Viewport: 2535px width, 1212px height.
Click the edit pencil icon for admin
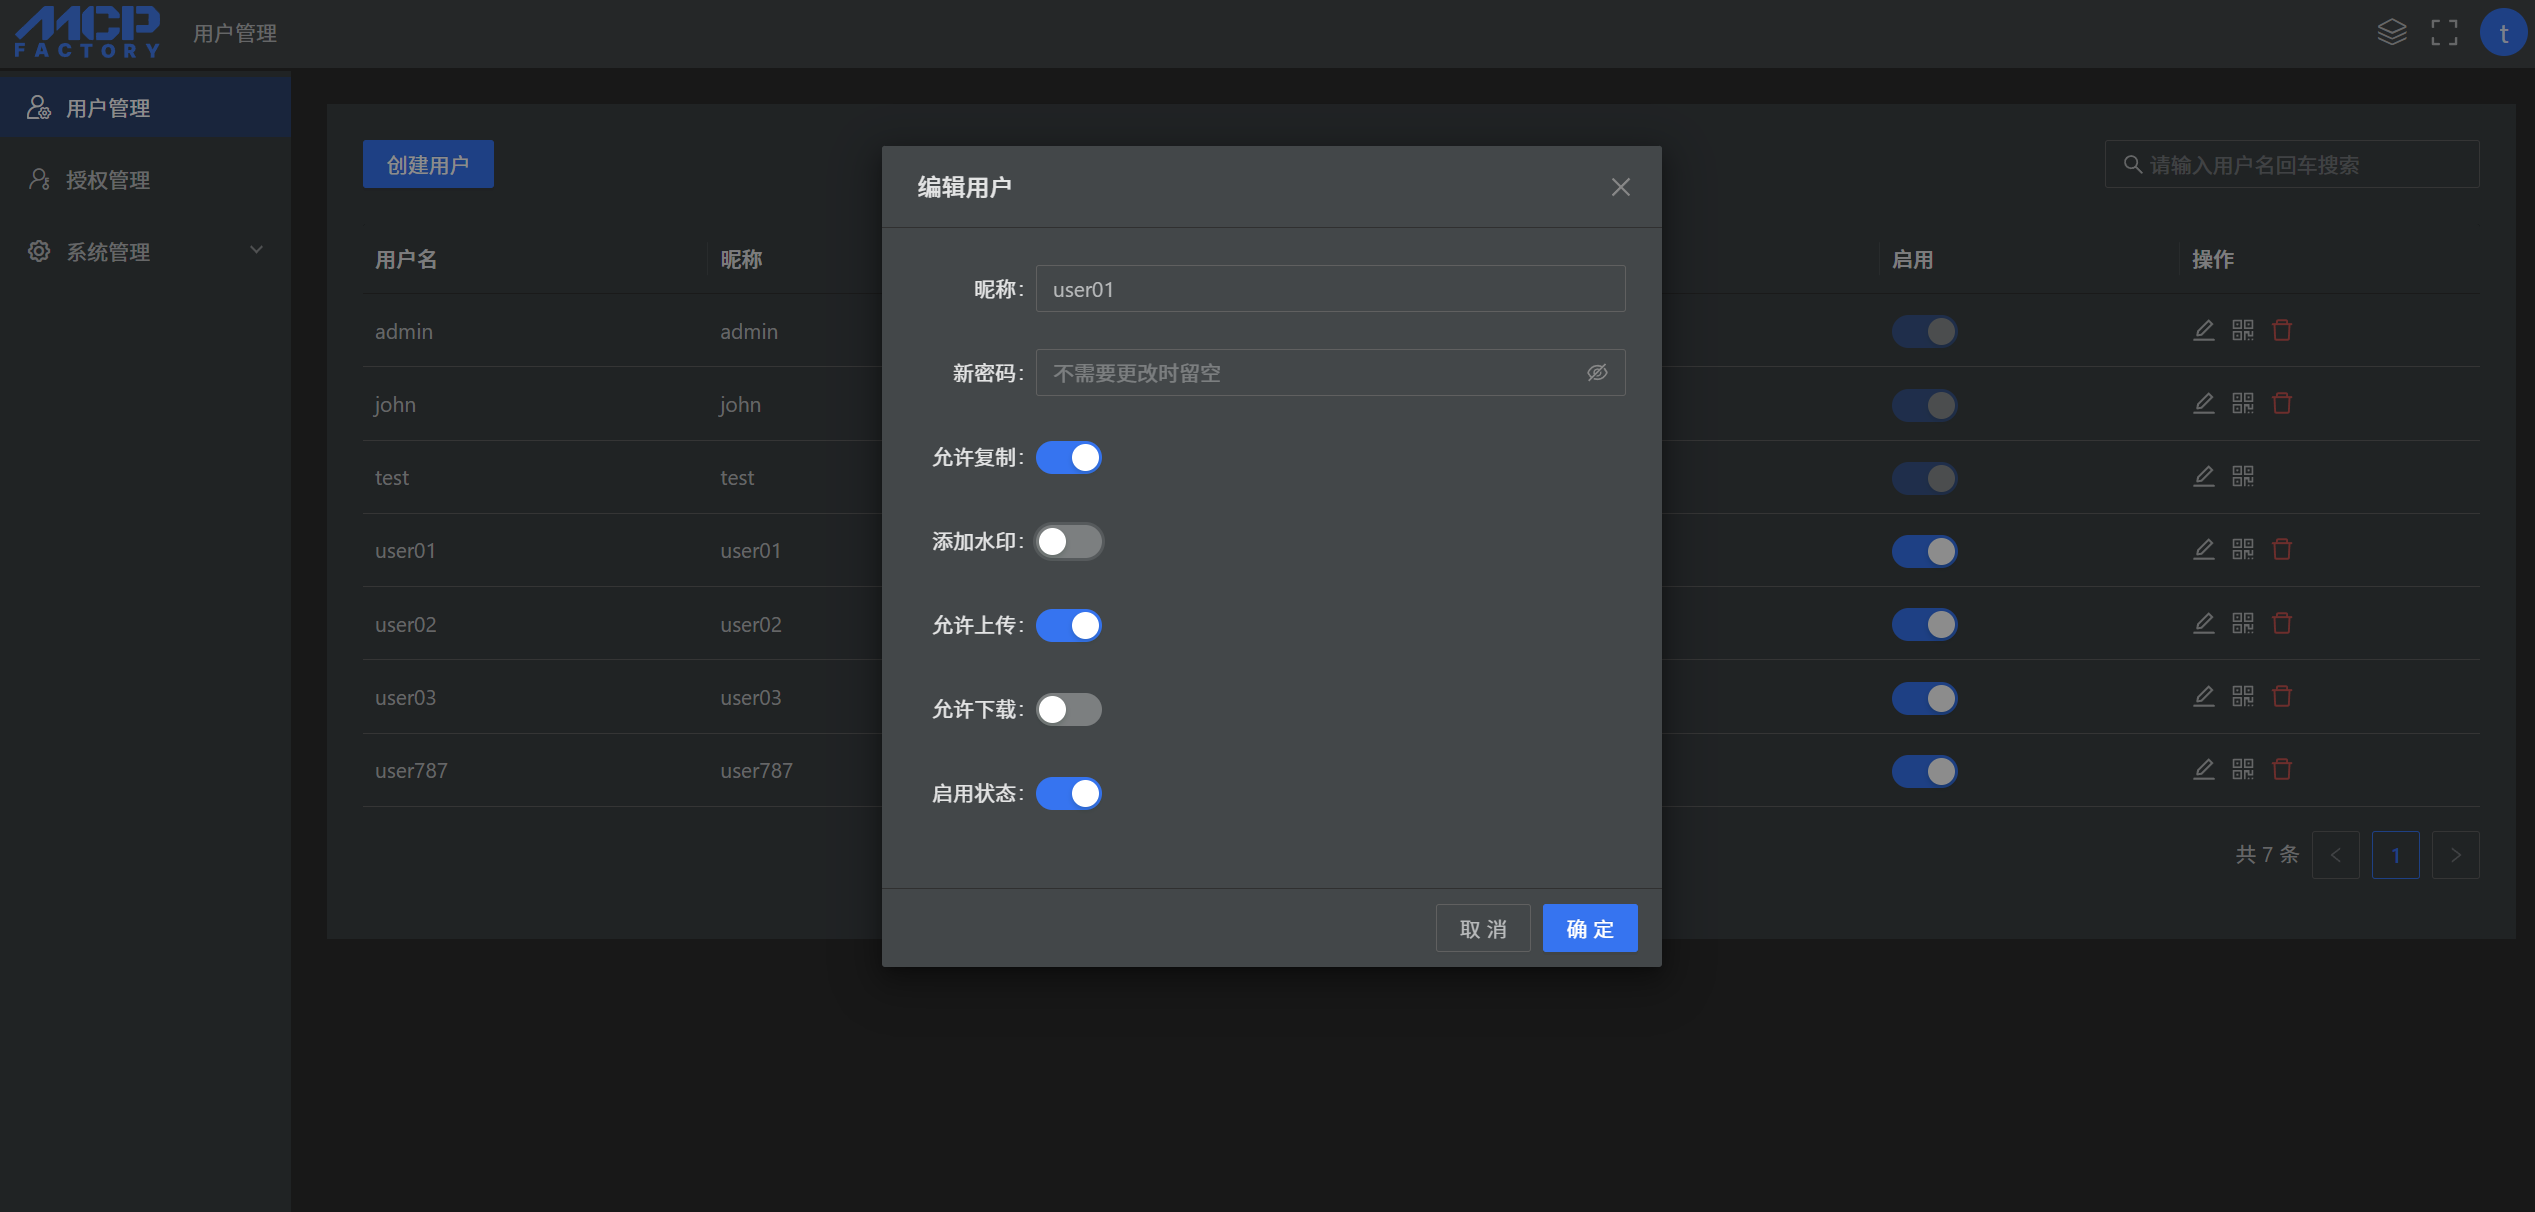[x=2203, y=330]
